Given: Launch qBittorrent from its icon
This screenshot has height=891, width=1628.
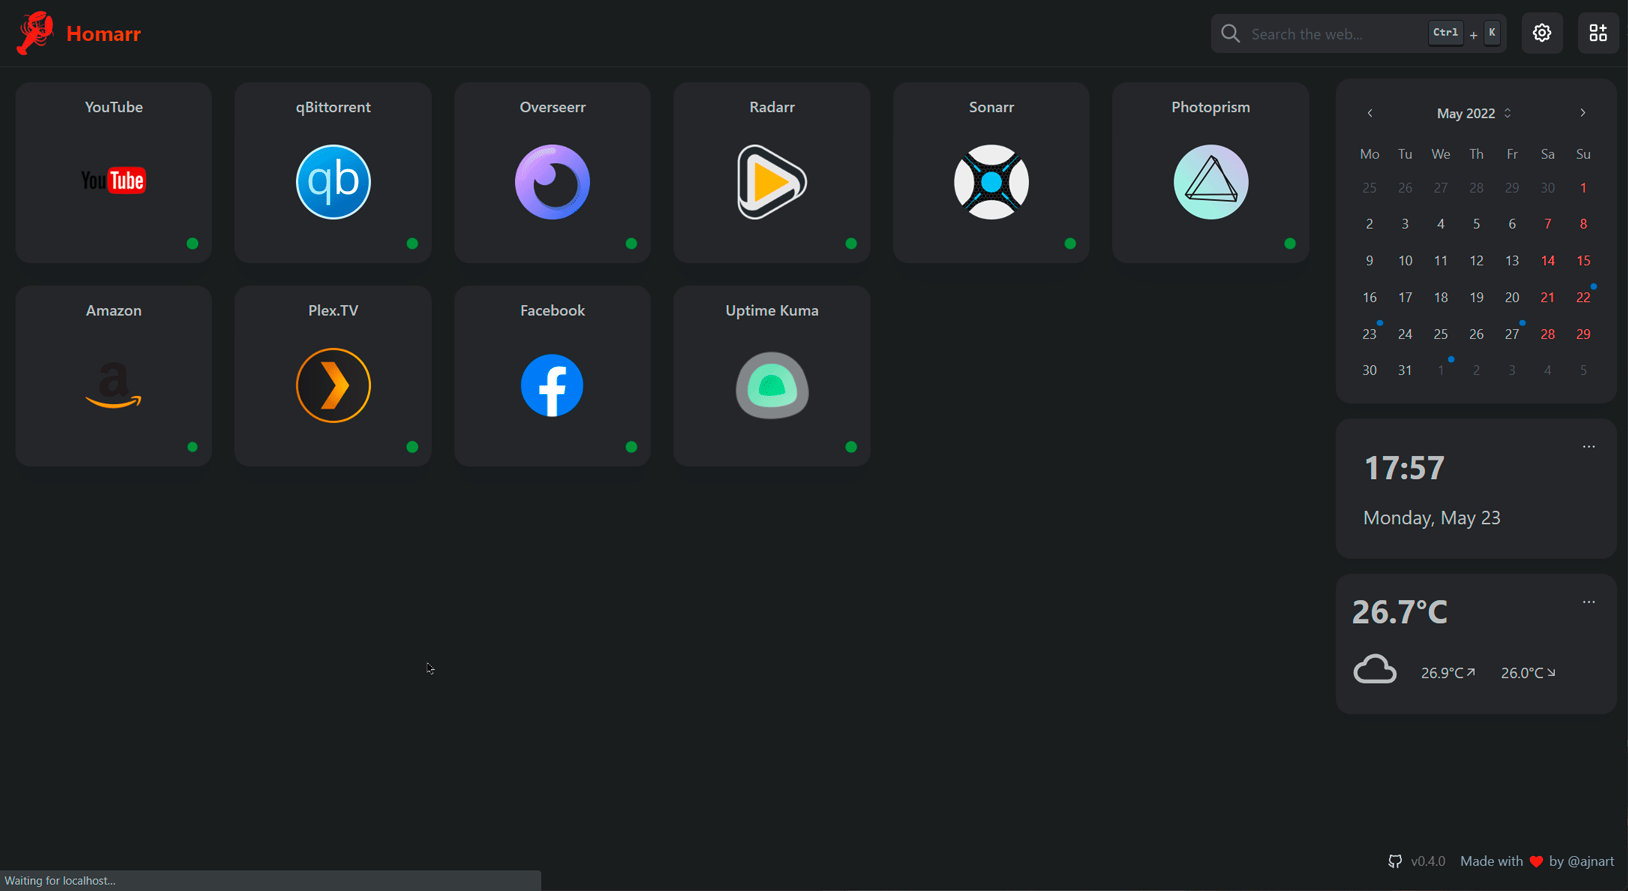Looking at the screenshot, I should click(333, 182).
